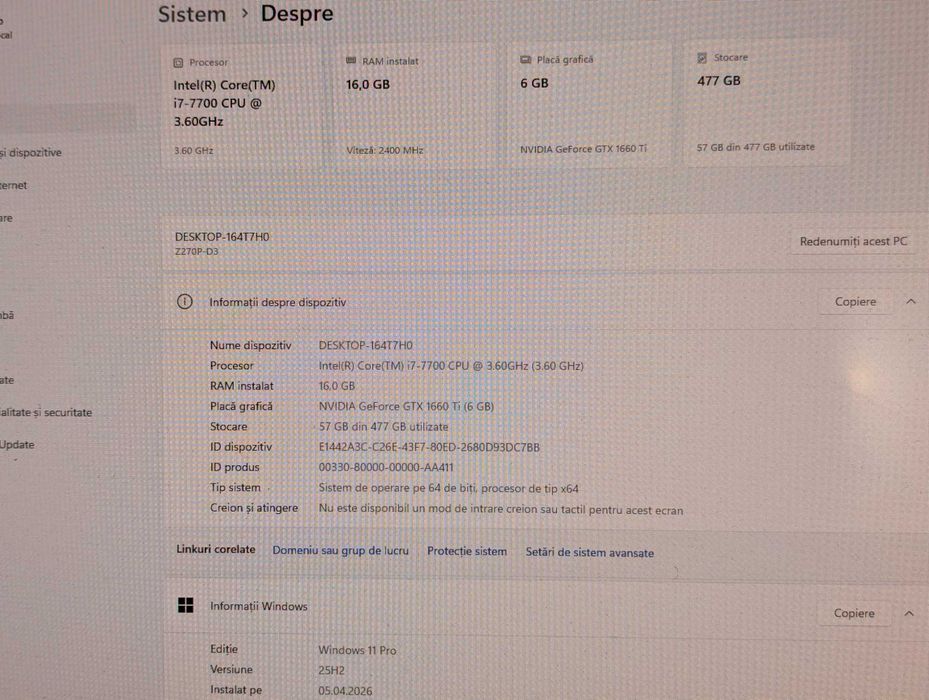This screenshot has width=929, height=700.
Task: Click the Z270P-D3 model text
Action: (197, 251)
